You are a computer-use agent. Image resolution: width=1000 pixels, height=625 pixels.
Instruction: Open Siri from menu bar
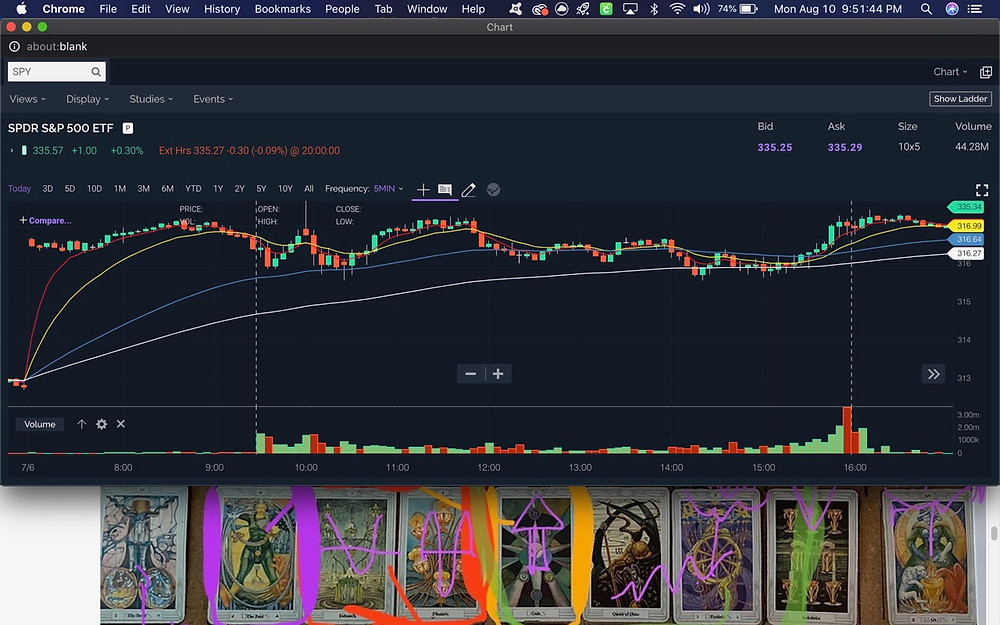[x=952, y=9]
